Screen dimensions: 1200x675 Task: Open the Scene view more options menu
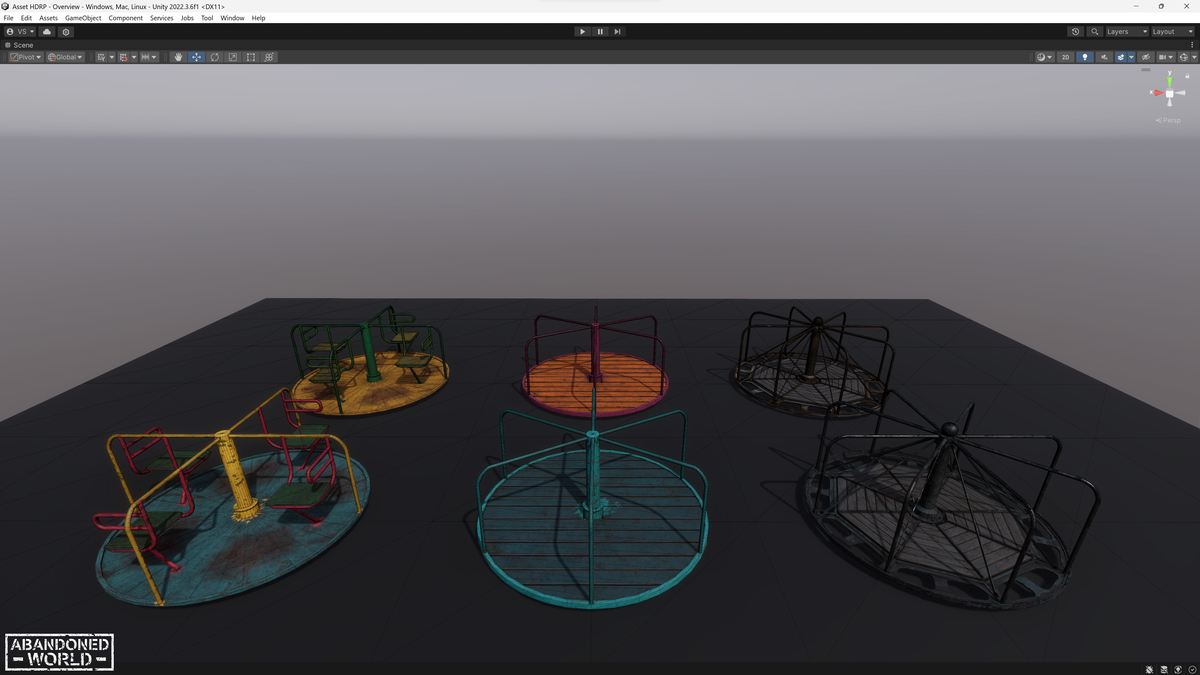tap(1192, 45)
